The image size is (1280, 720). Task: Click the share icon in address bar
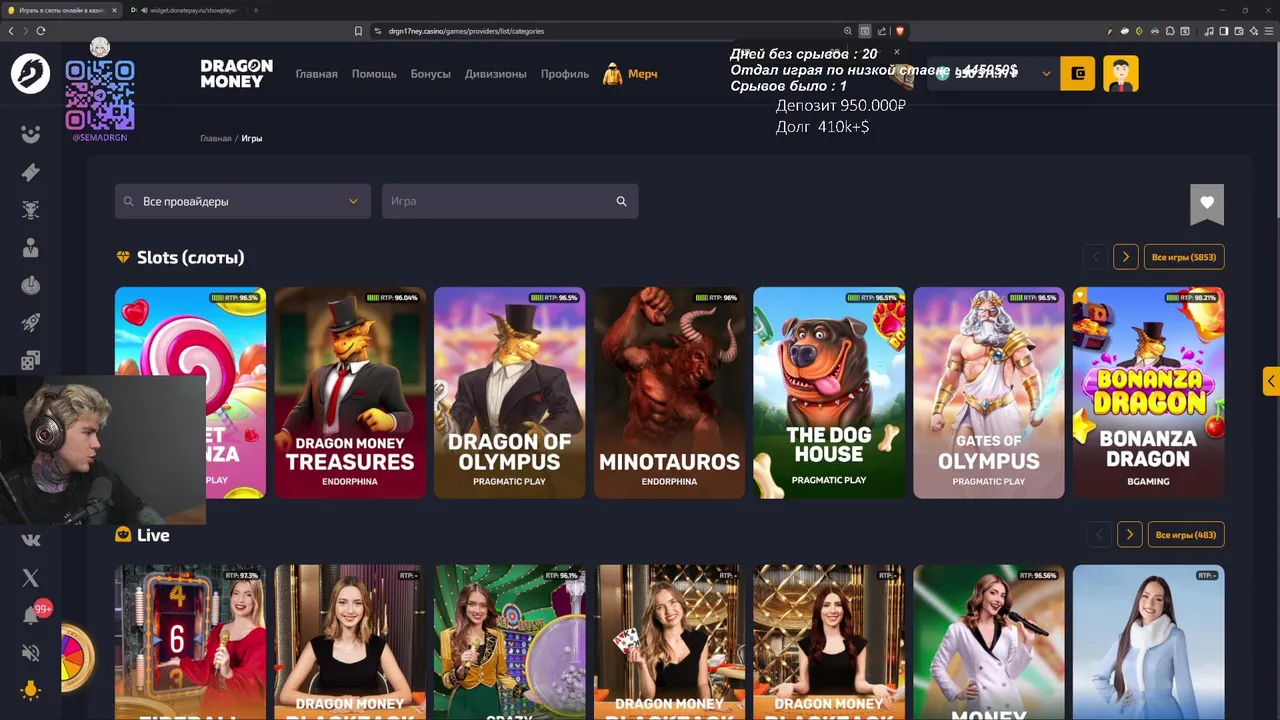click(x=882, y=31)
